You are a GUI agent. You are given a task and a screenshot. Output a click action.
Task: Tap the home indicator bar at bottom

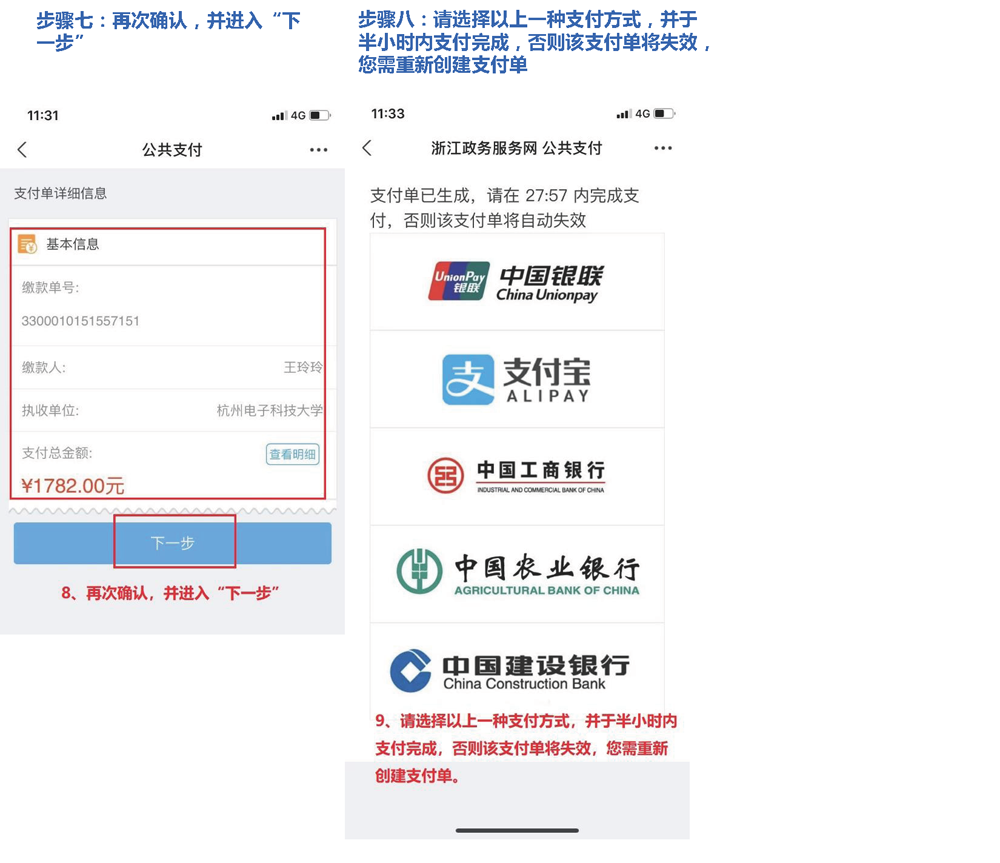pyautogui.click(x=517, y=830)
